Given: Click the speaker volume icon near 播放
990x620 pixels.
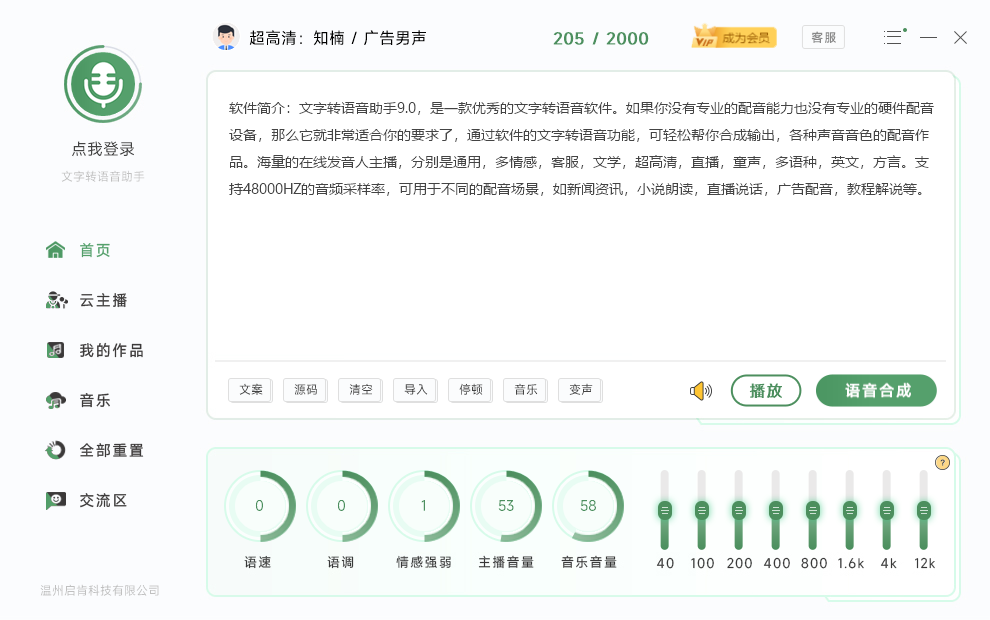Looking at the screenshot, I should 699,390.
